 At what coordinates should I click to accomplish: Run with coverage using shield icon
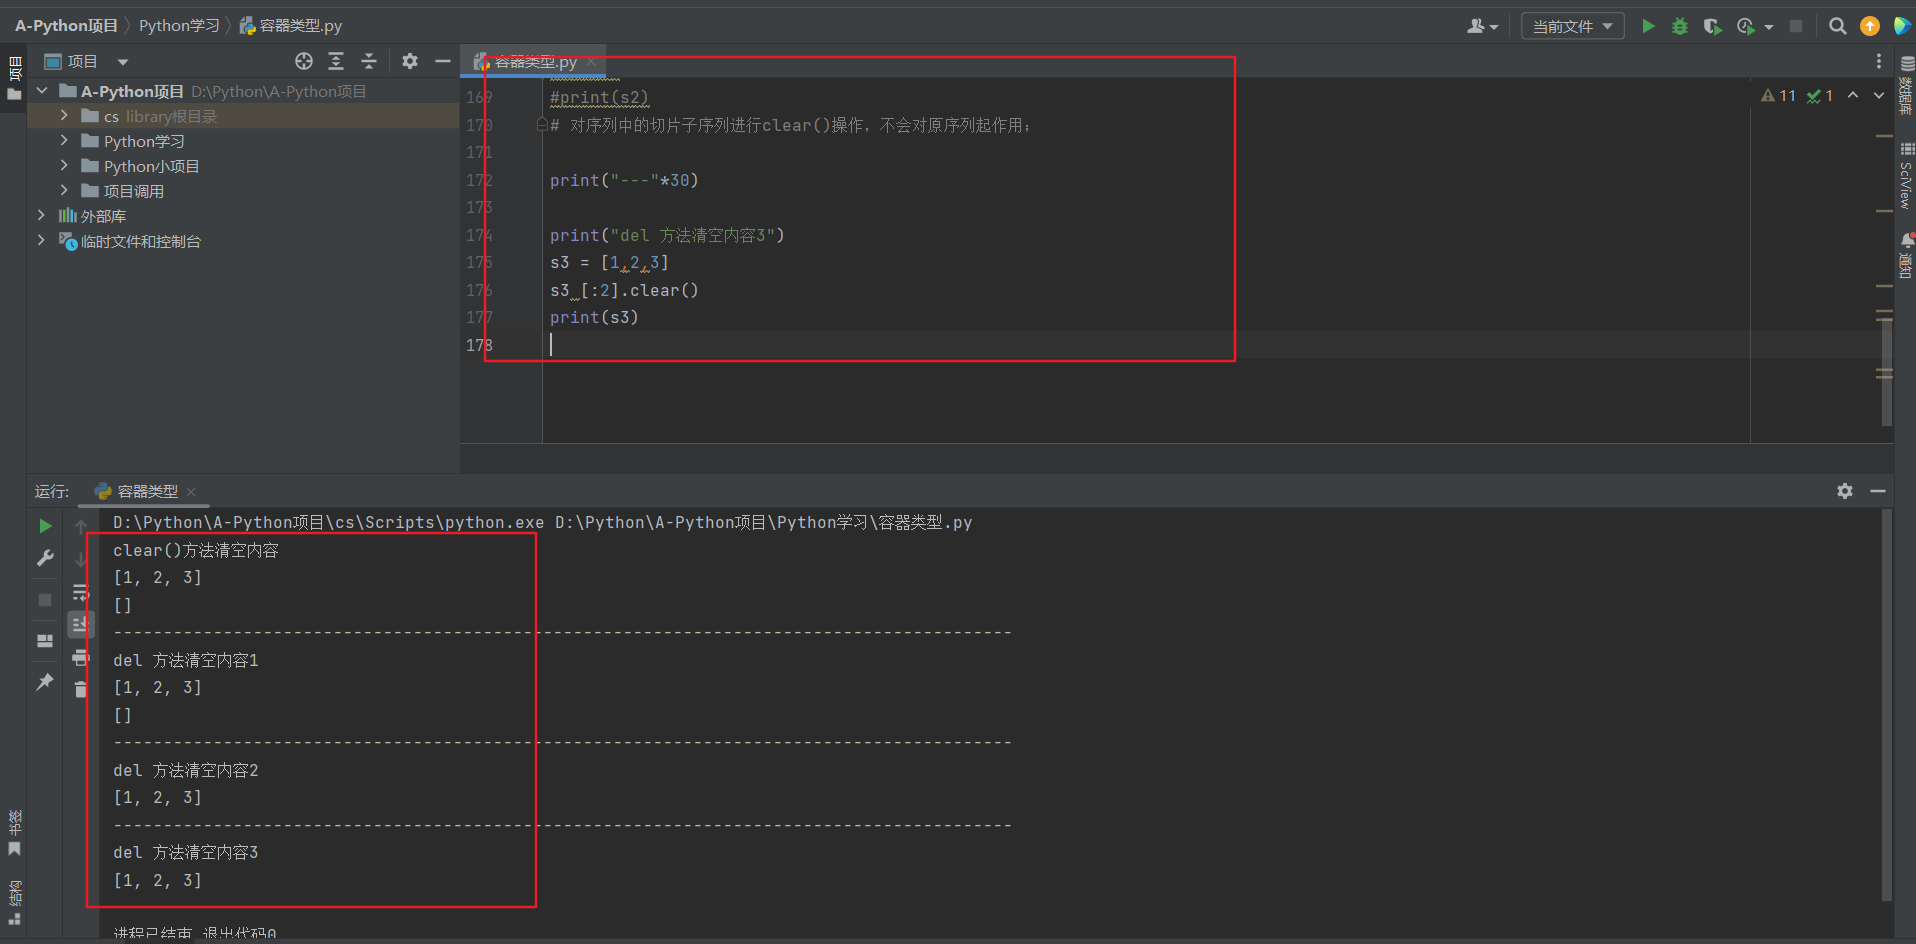(1712, 27)
